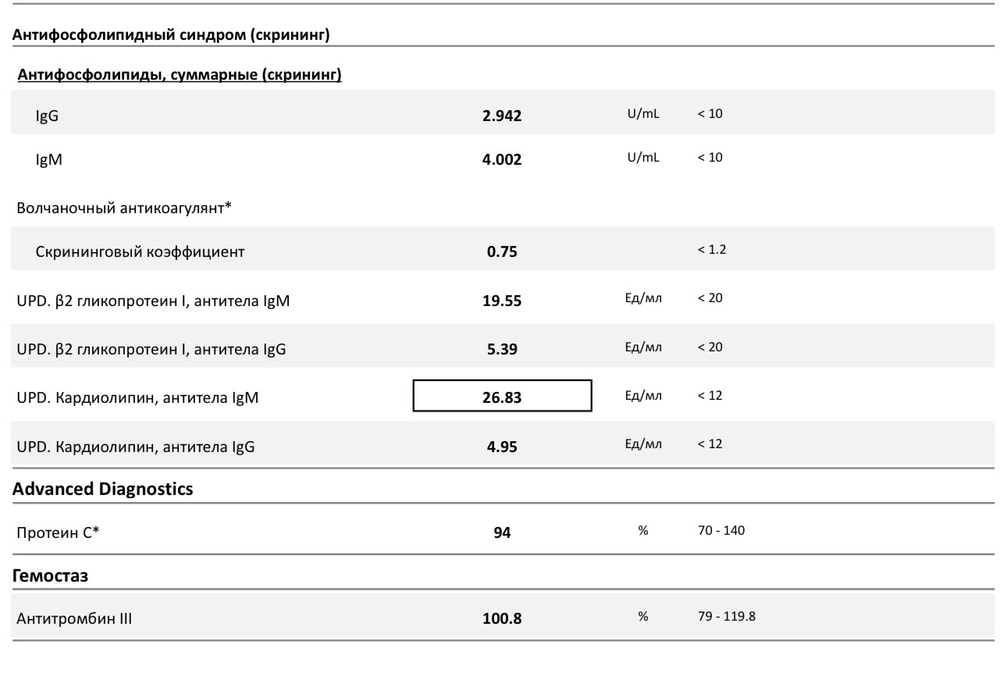
Task: Select the cardiolipin IgG value 4.95
Action: coord(502,447)
